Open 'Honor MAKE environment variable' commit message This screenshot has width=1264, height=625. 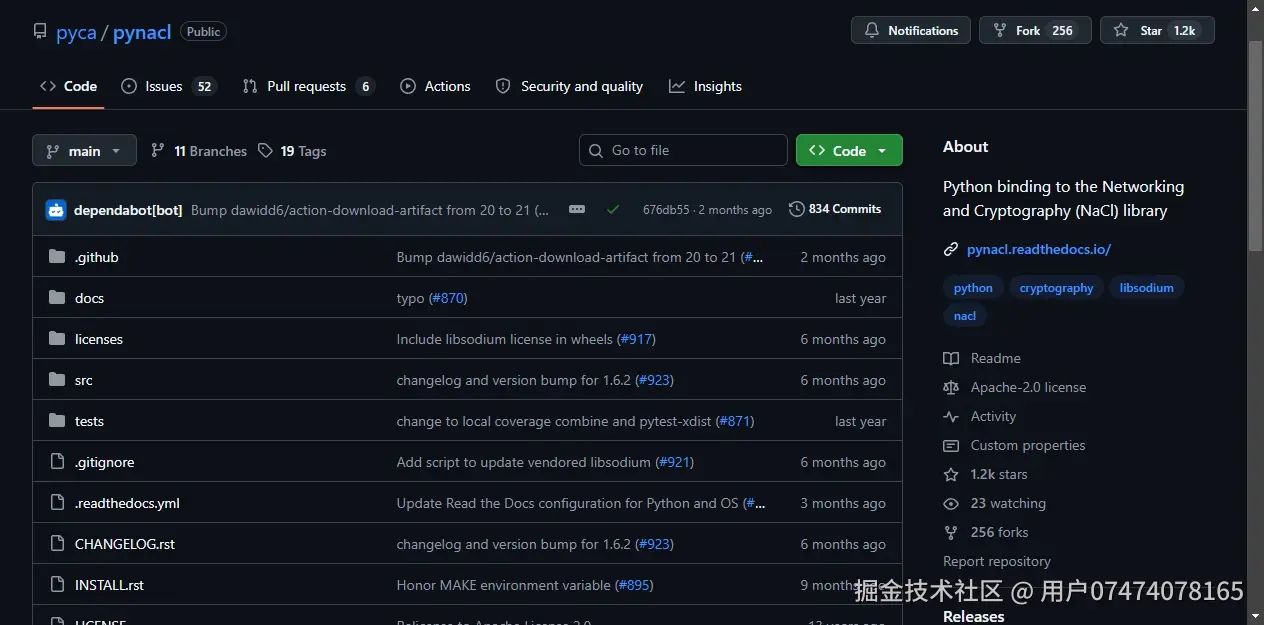coord(504,585)
